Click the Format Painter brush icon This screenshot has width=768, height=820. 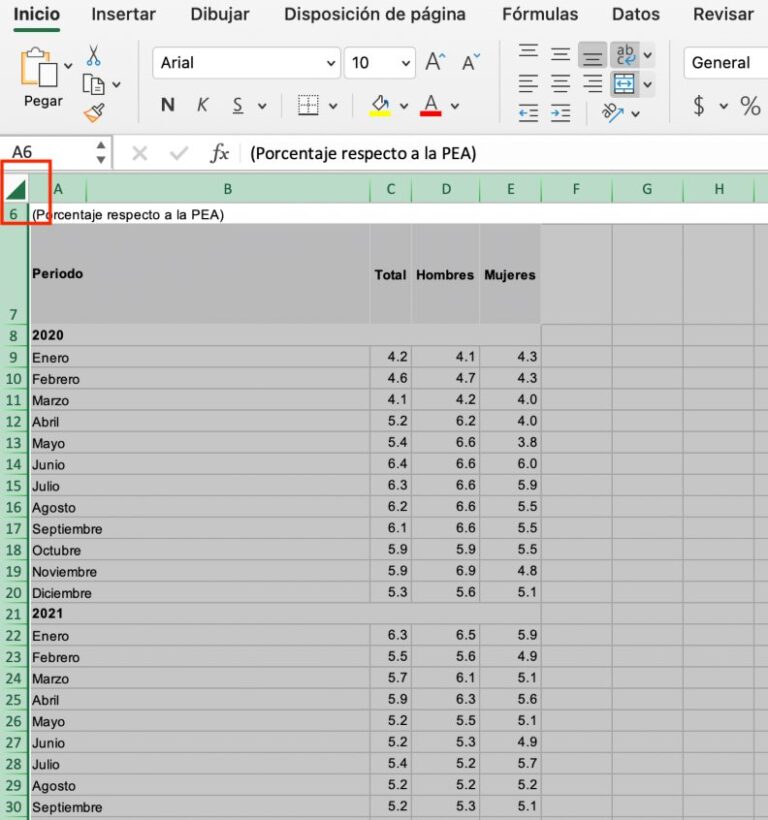point(93,113)
